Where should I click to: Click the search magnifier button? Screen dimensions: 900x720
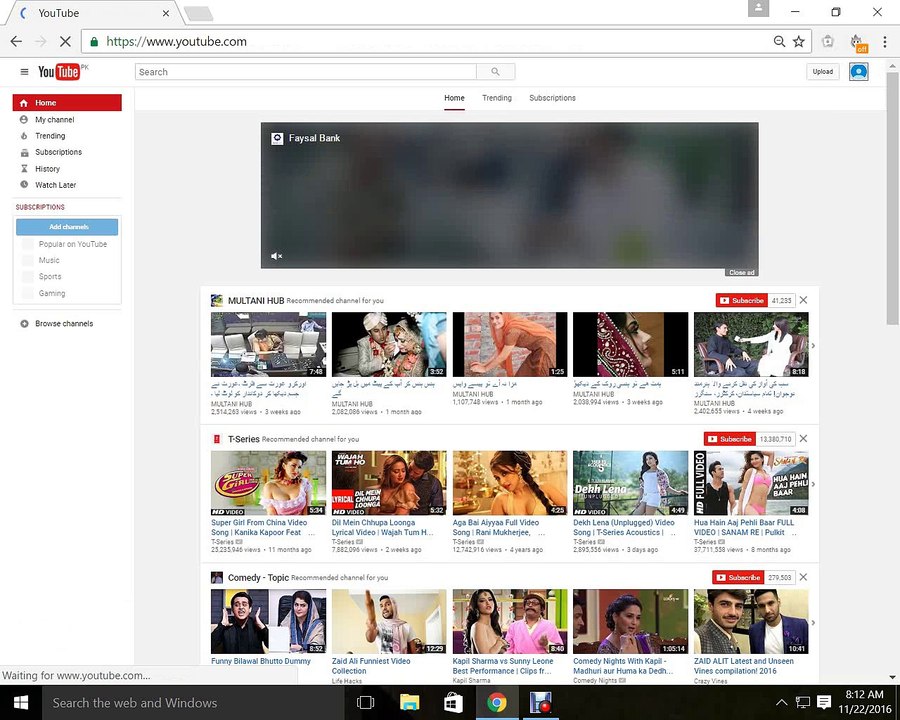click(x=495, y=72)
